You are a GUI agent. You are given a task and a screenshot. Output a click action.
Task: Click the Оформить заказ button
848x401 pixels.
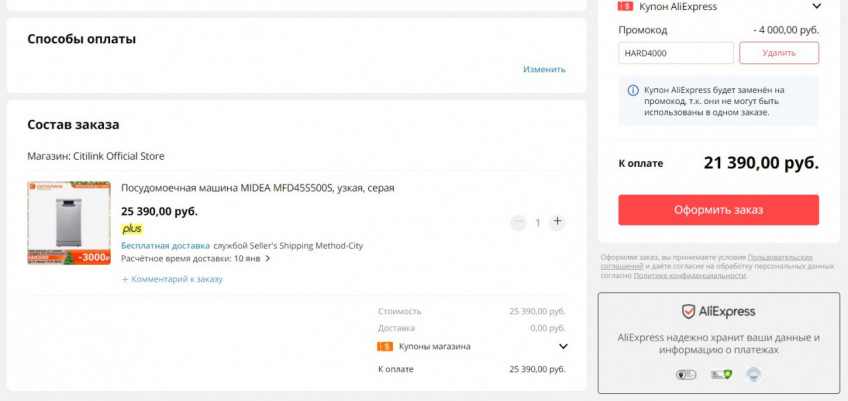718,210
